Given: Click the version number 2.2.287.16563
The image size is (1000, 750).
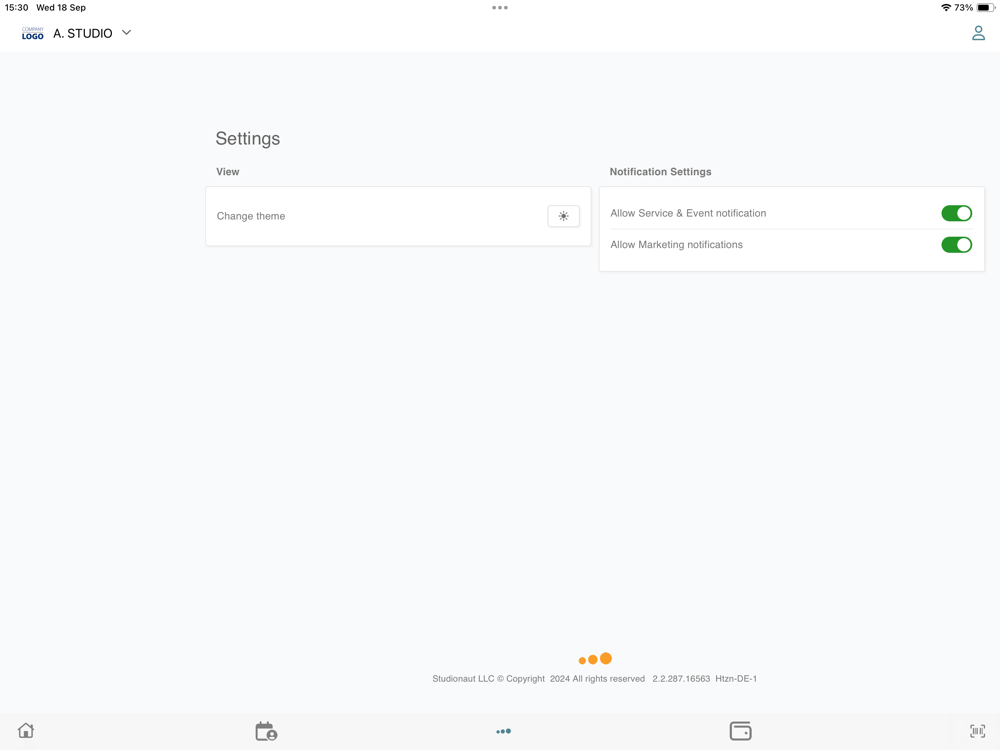Looking at the screenshot, I should point(681,679).
